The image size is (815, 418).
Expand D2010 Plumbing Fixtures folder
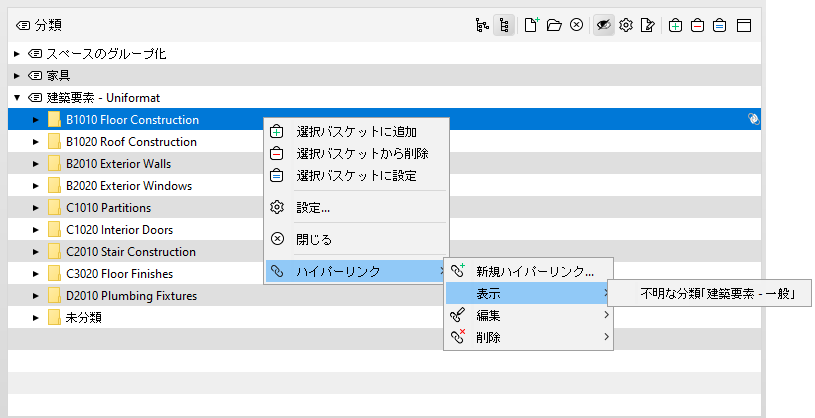click(x=35, y=296)
